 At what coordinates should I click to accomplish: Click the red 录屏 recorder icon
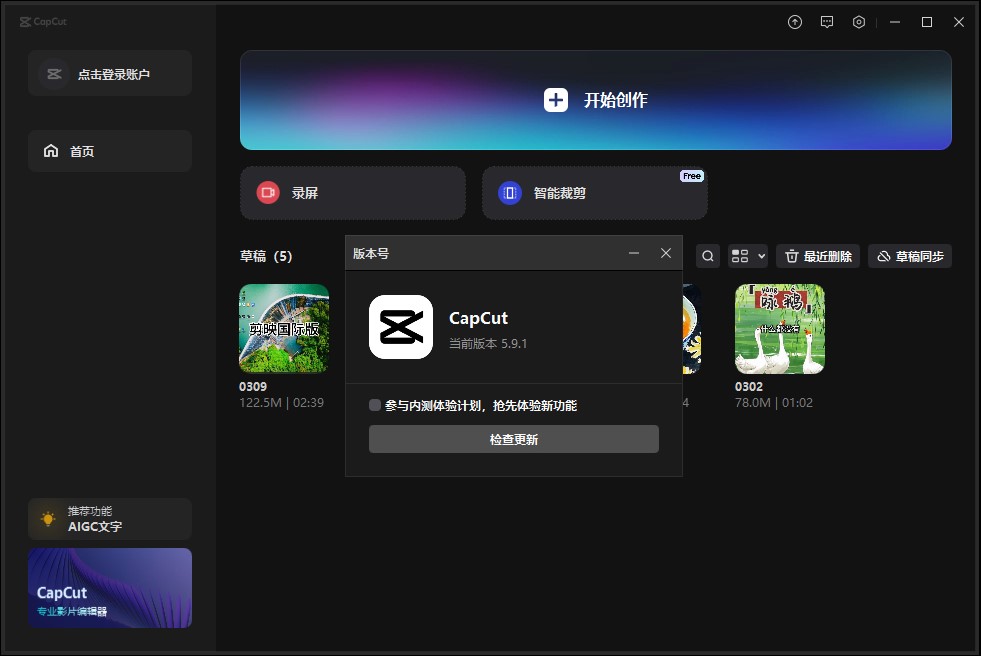[268, 193]
